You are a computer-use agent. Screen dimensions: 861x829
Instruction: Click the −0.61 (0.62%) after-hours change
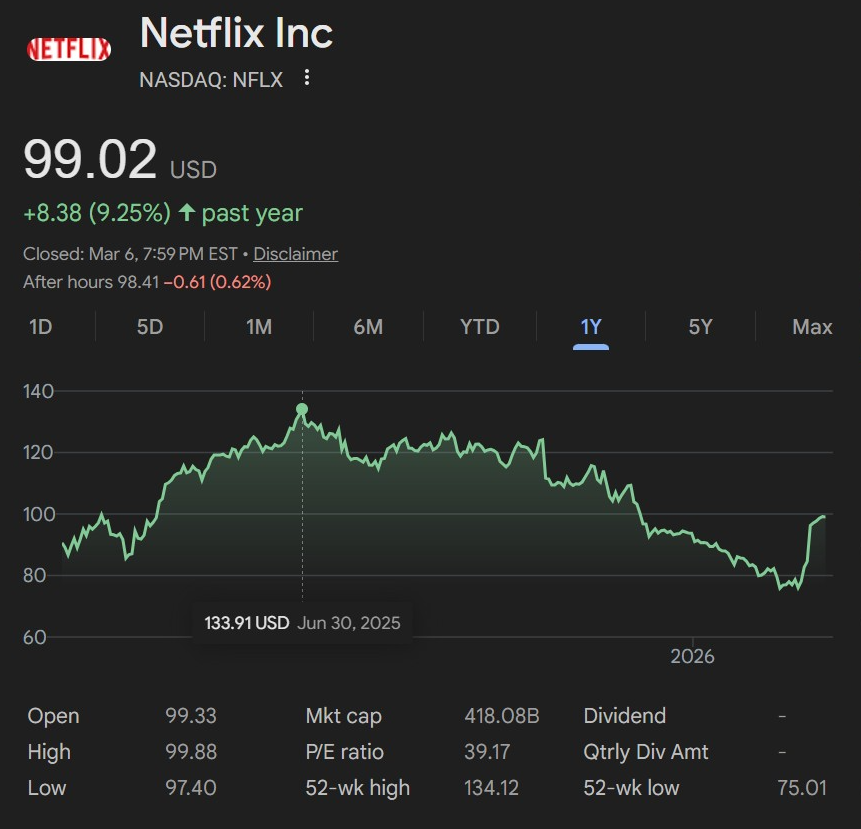[217, 282]
